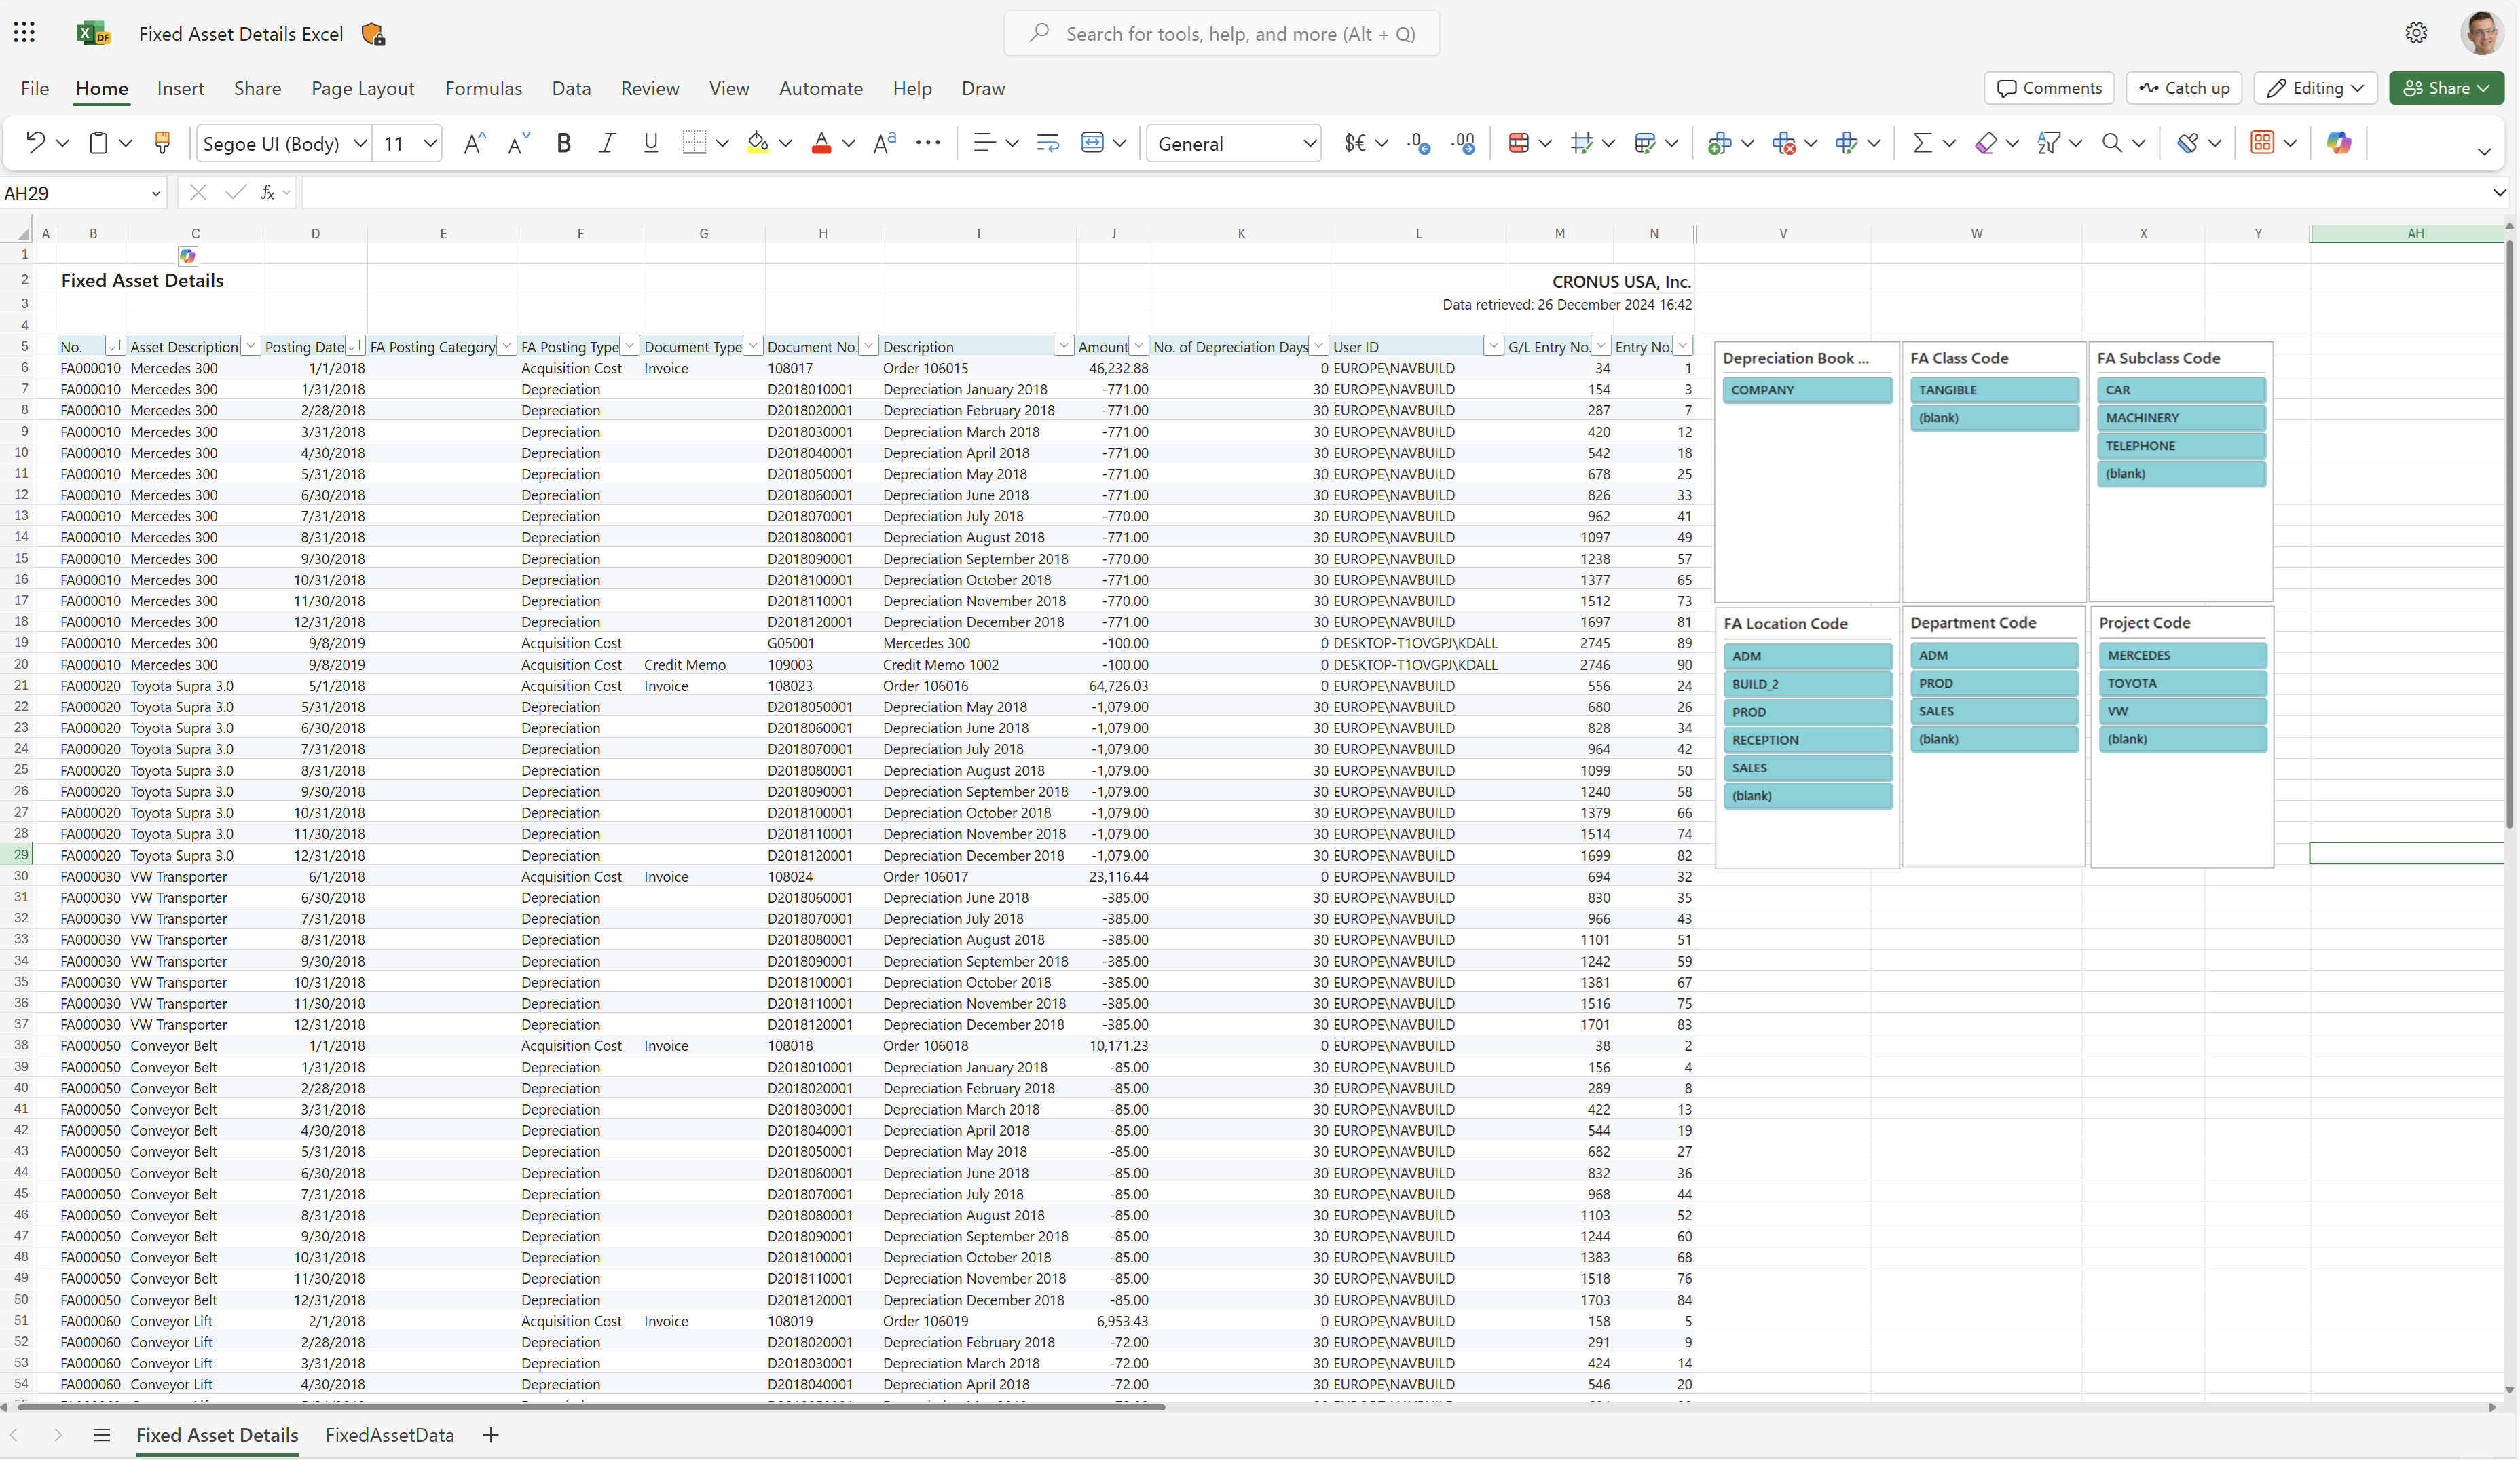
Task: Click the Share button
Action: [x=2446, y=88]
